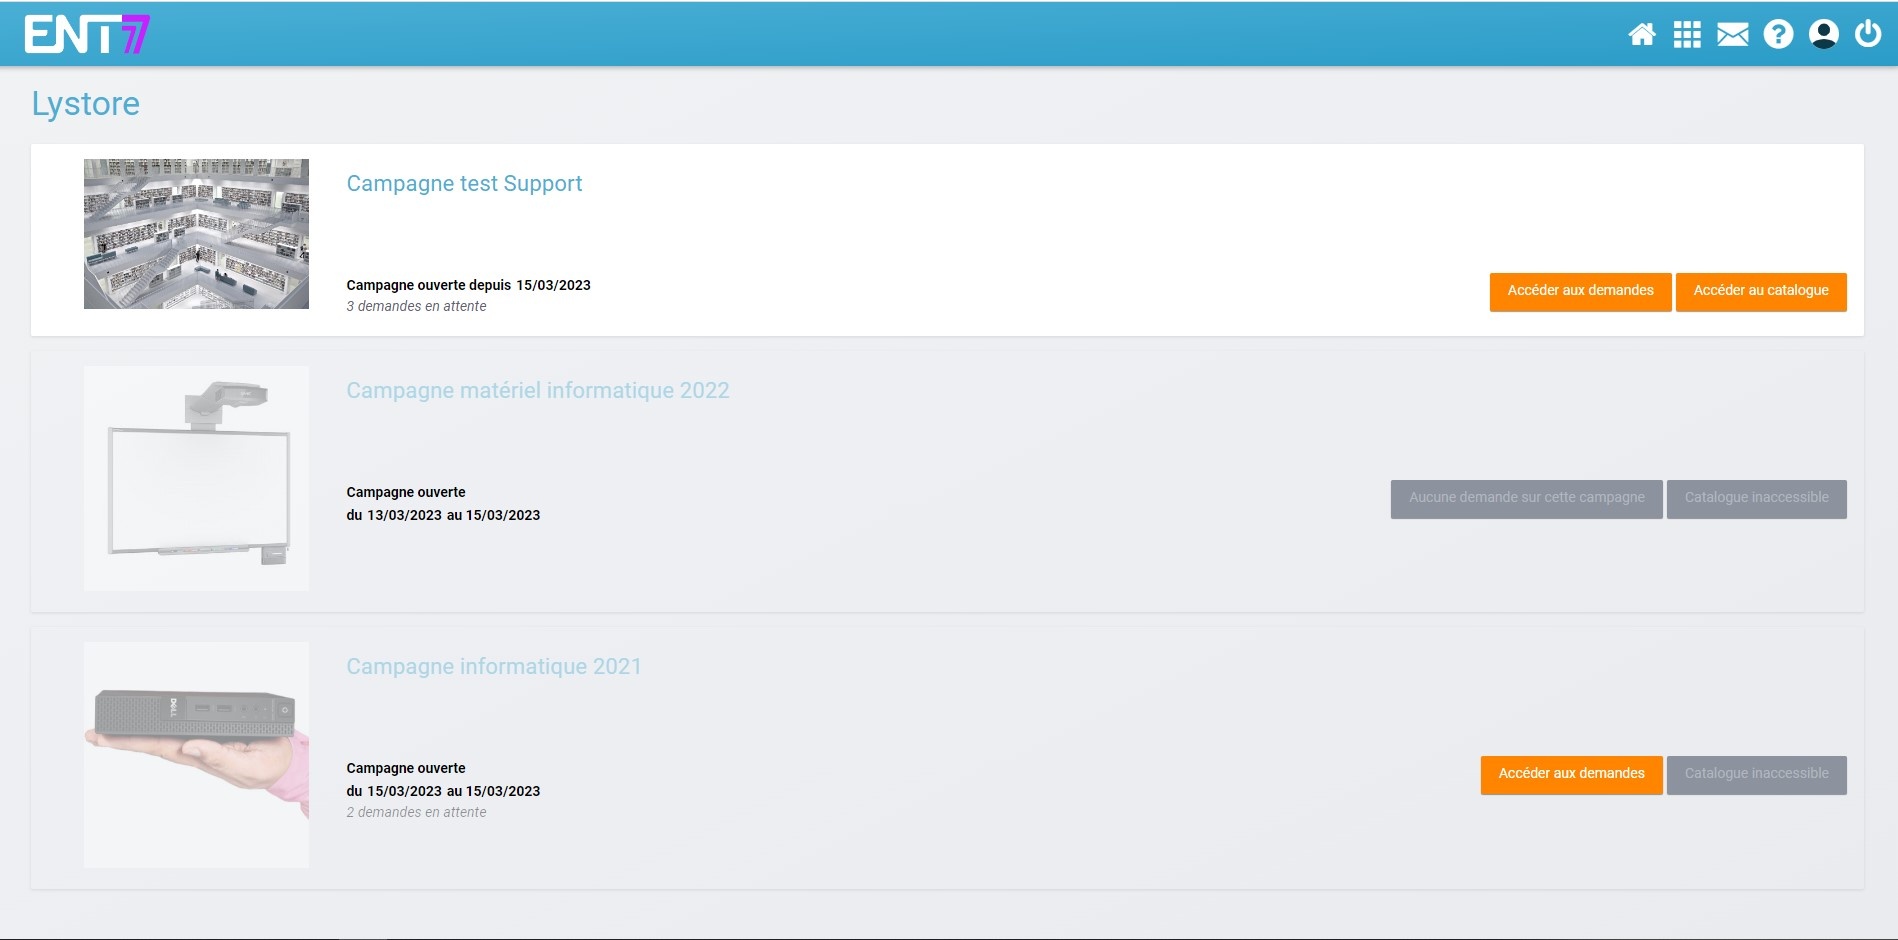
Task: Click the ENT77 logo
Action: pos(87,34)
